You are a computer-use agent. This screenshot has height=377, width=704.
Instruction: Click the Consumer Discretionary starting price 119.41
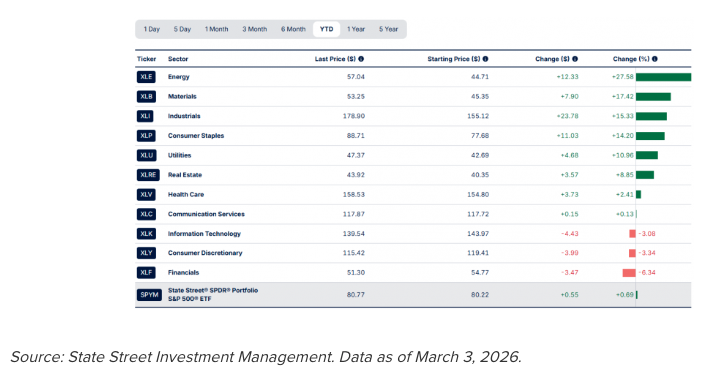pos(478,253)
